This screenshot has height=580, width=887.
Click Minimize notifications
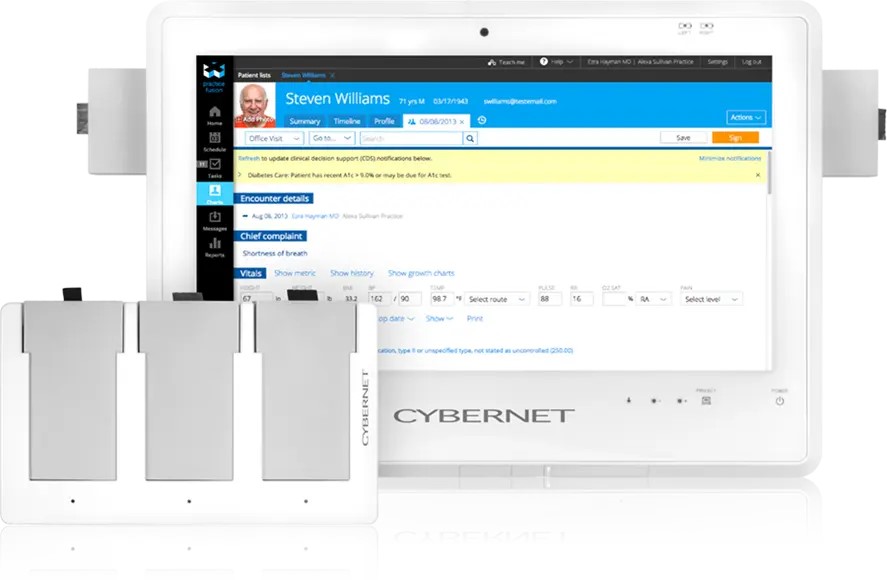[x=730, y=158]
